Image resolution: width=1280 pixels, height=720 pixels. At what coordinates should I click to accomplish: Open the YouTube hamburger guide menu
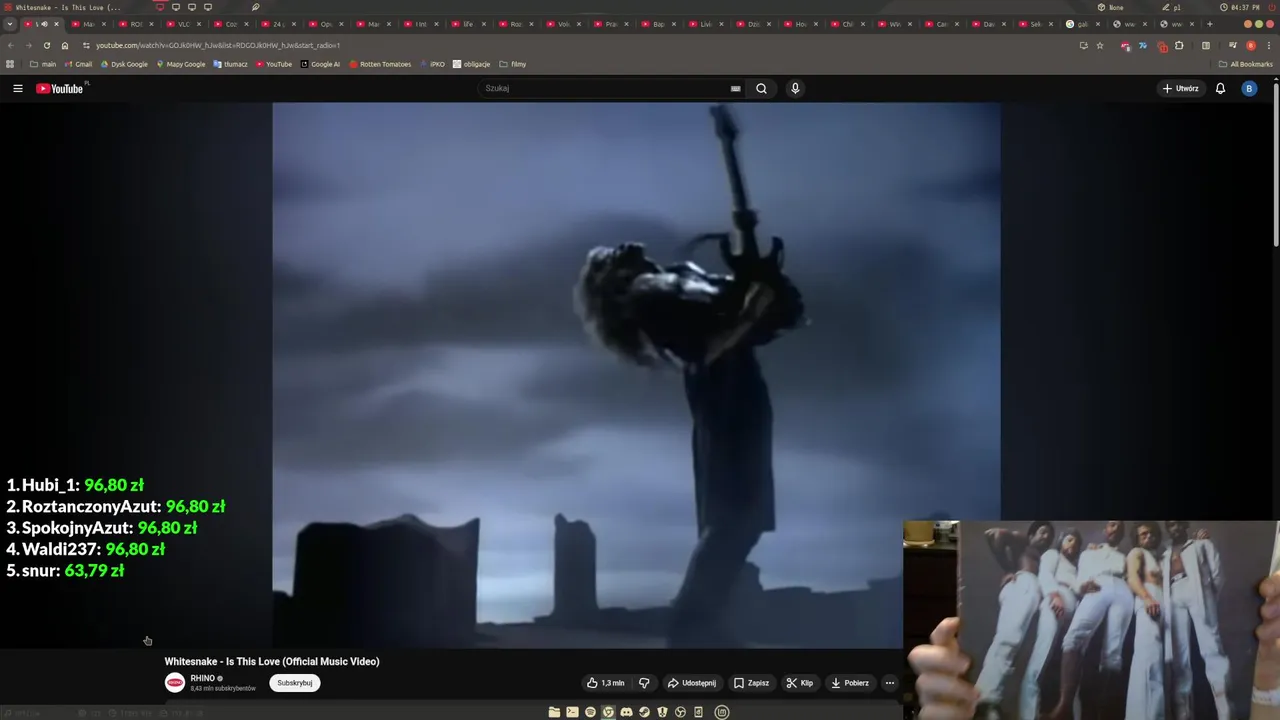(x=17, y=88)
